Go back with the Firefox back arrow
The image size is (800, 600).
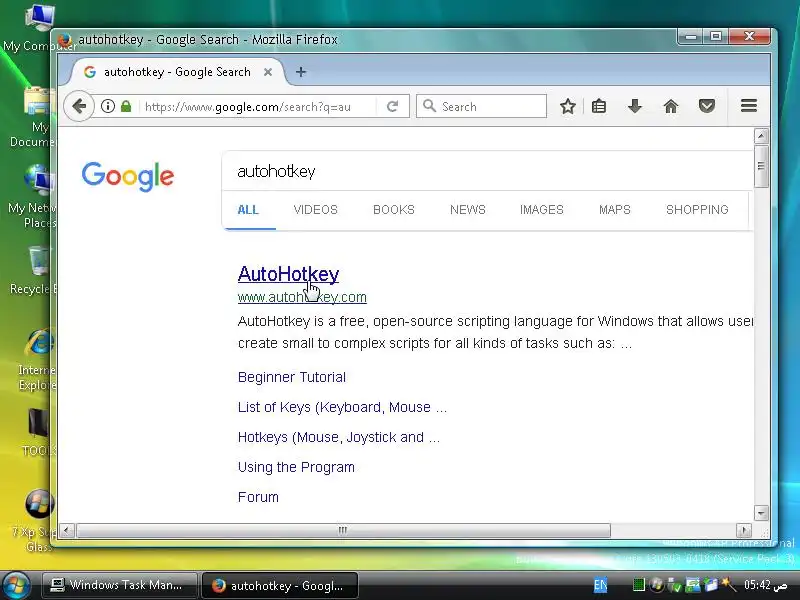[x=79, y=106]
